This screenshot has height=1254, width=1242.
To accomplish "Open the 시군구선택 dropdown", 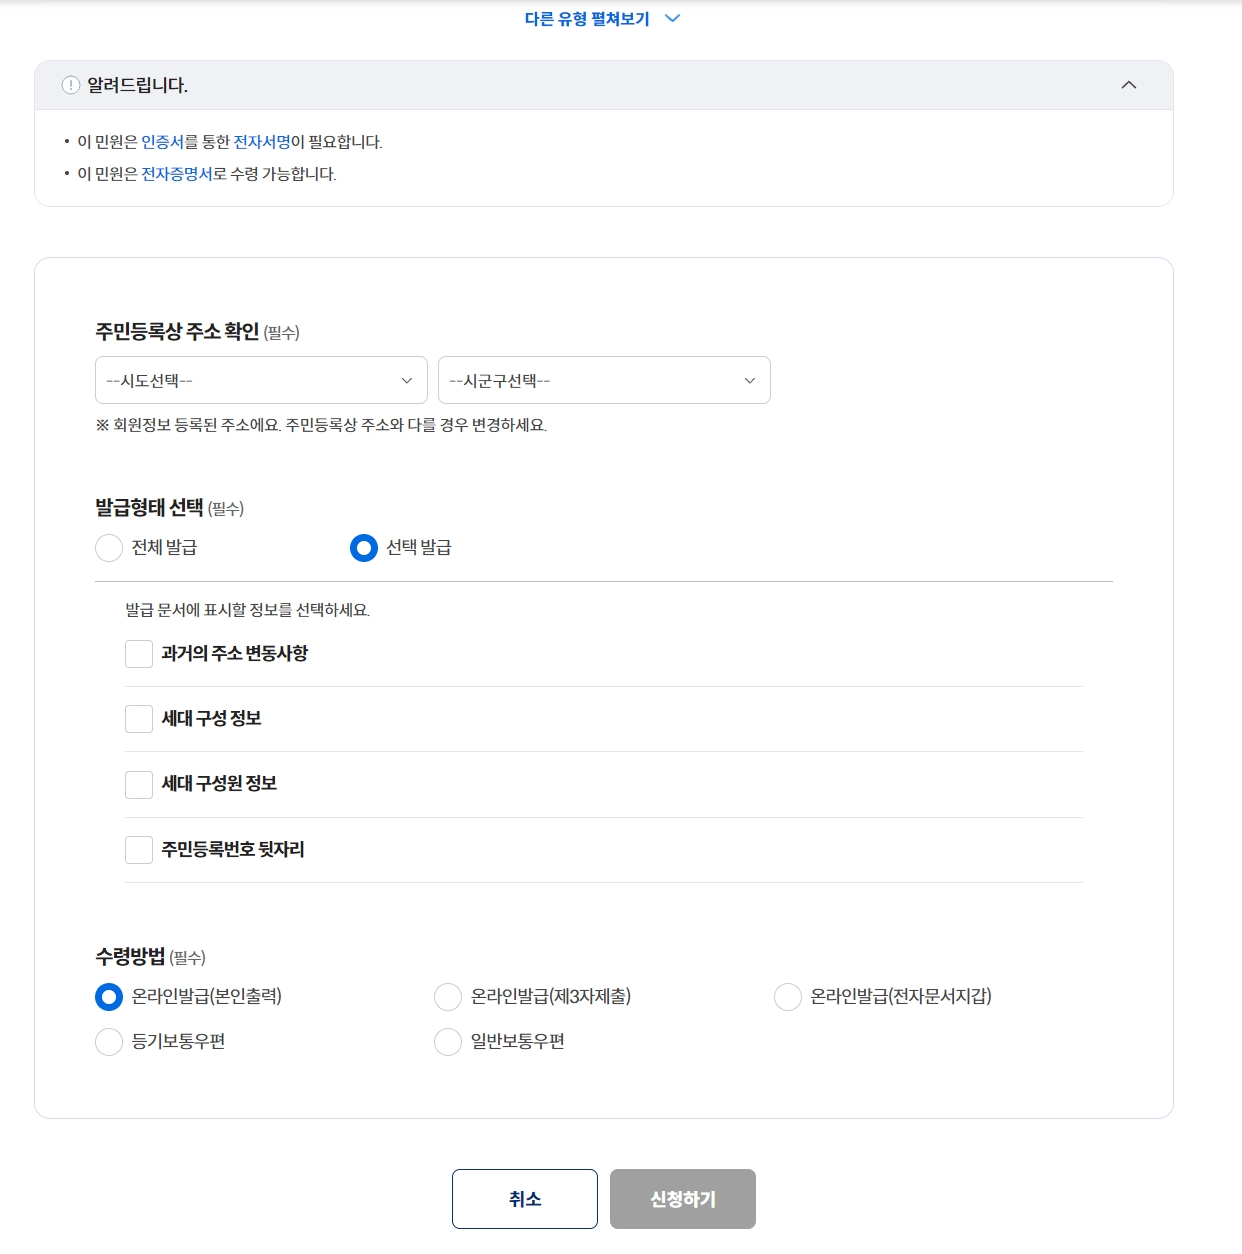I will 604,380.
